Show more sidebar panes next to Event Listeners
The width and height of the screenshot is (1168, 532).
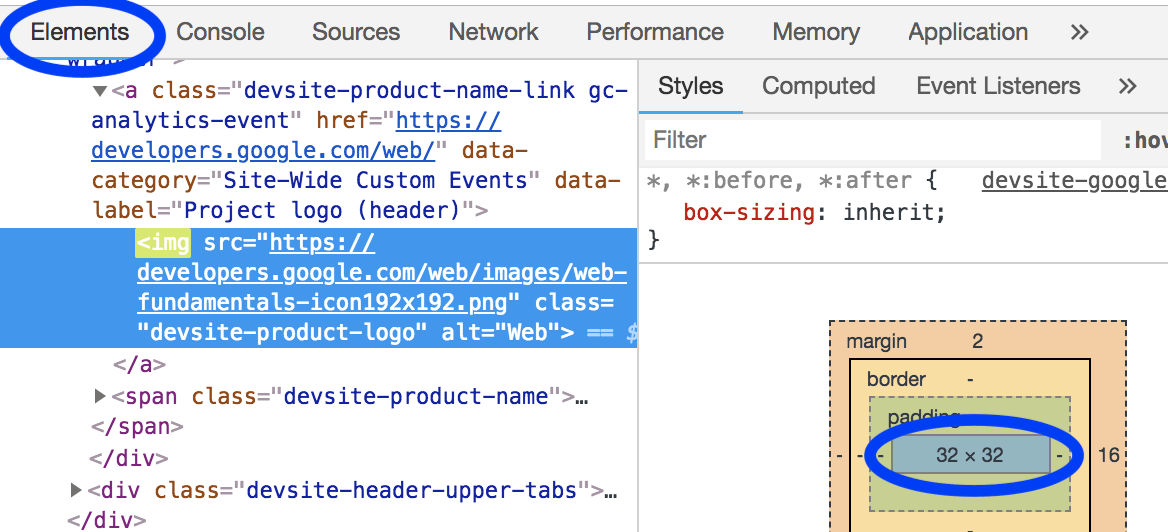click(1127, 86)
